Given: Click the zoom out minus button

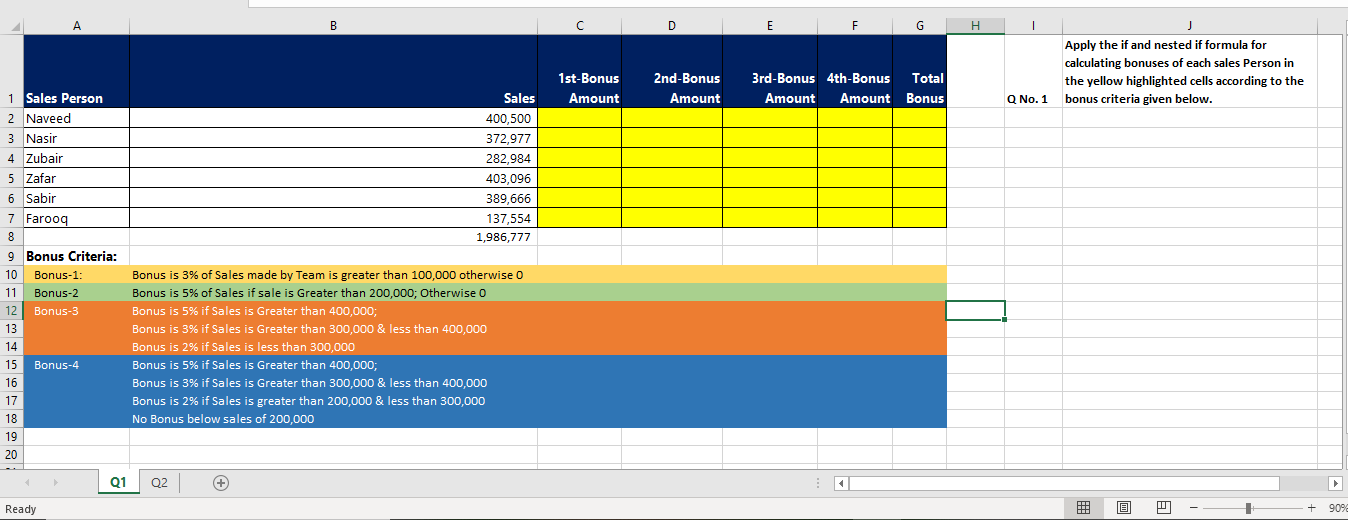Looking at the screenshot, I should pyautogui.click(x=1193, y=508).
